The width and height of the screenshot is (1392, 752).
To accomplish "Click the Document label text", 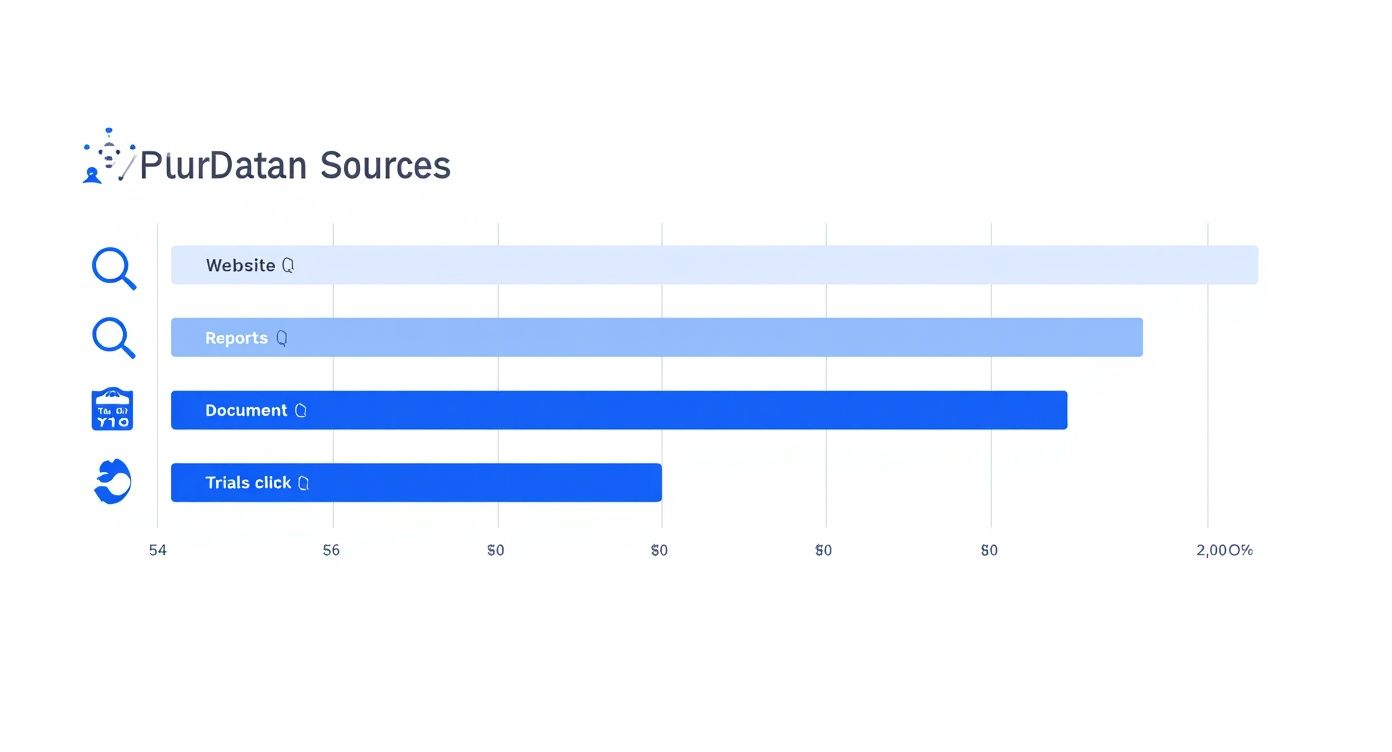I will (x=246, y=411).
